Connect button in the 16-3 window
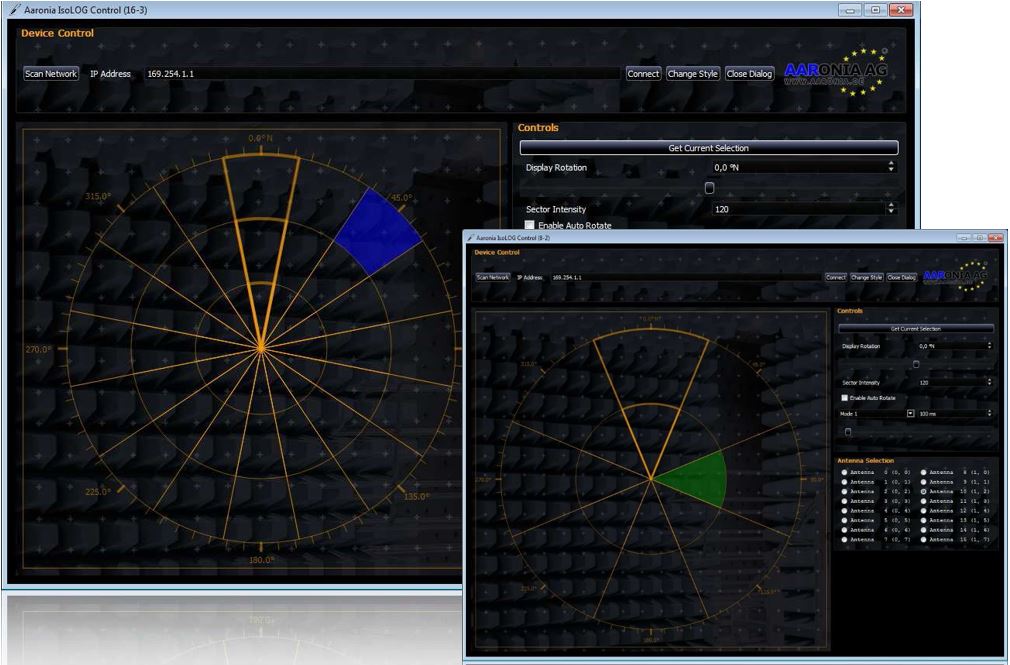 coord(643,73)
